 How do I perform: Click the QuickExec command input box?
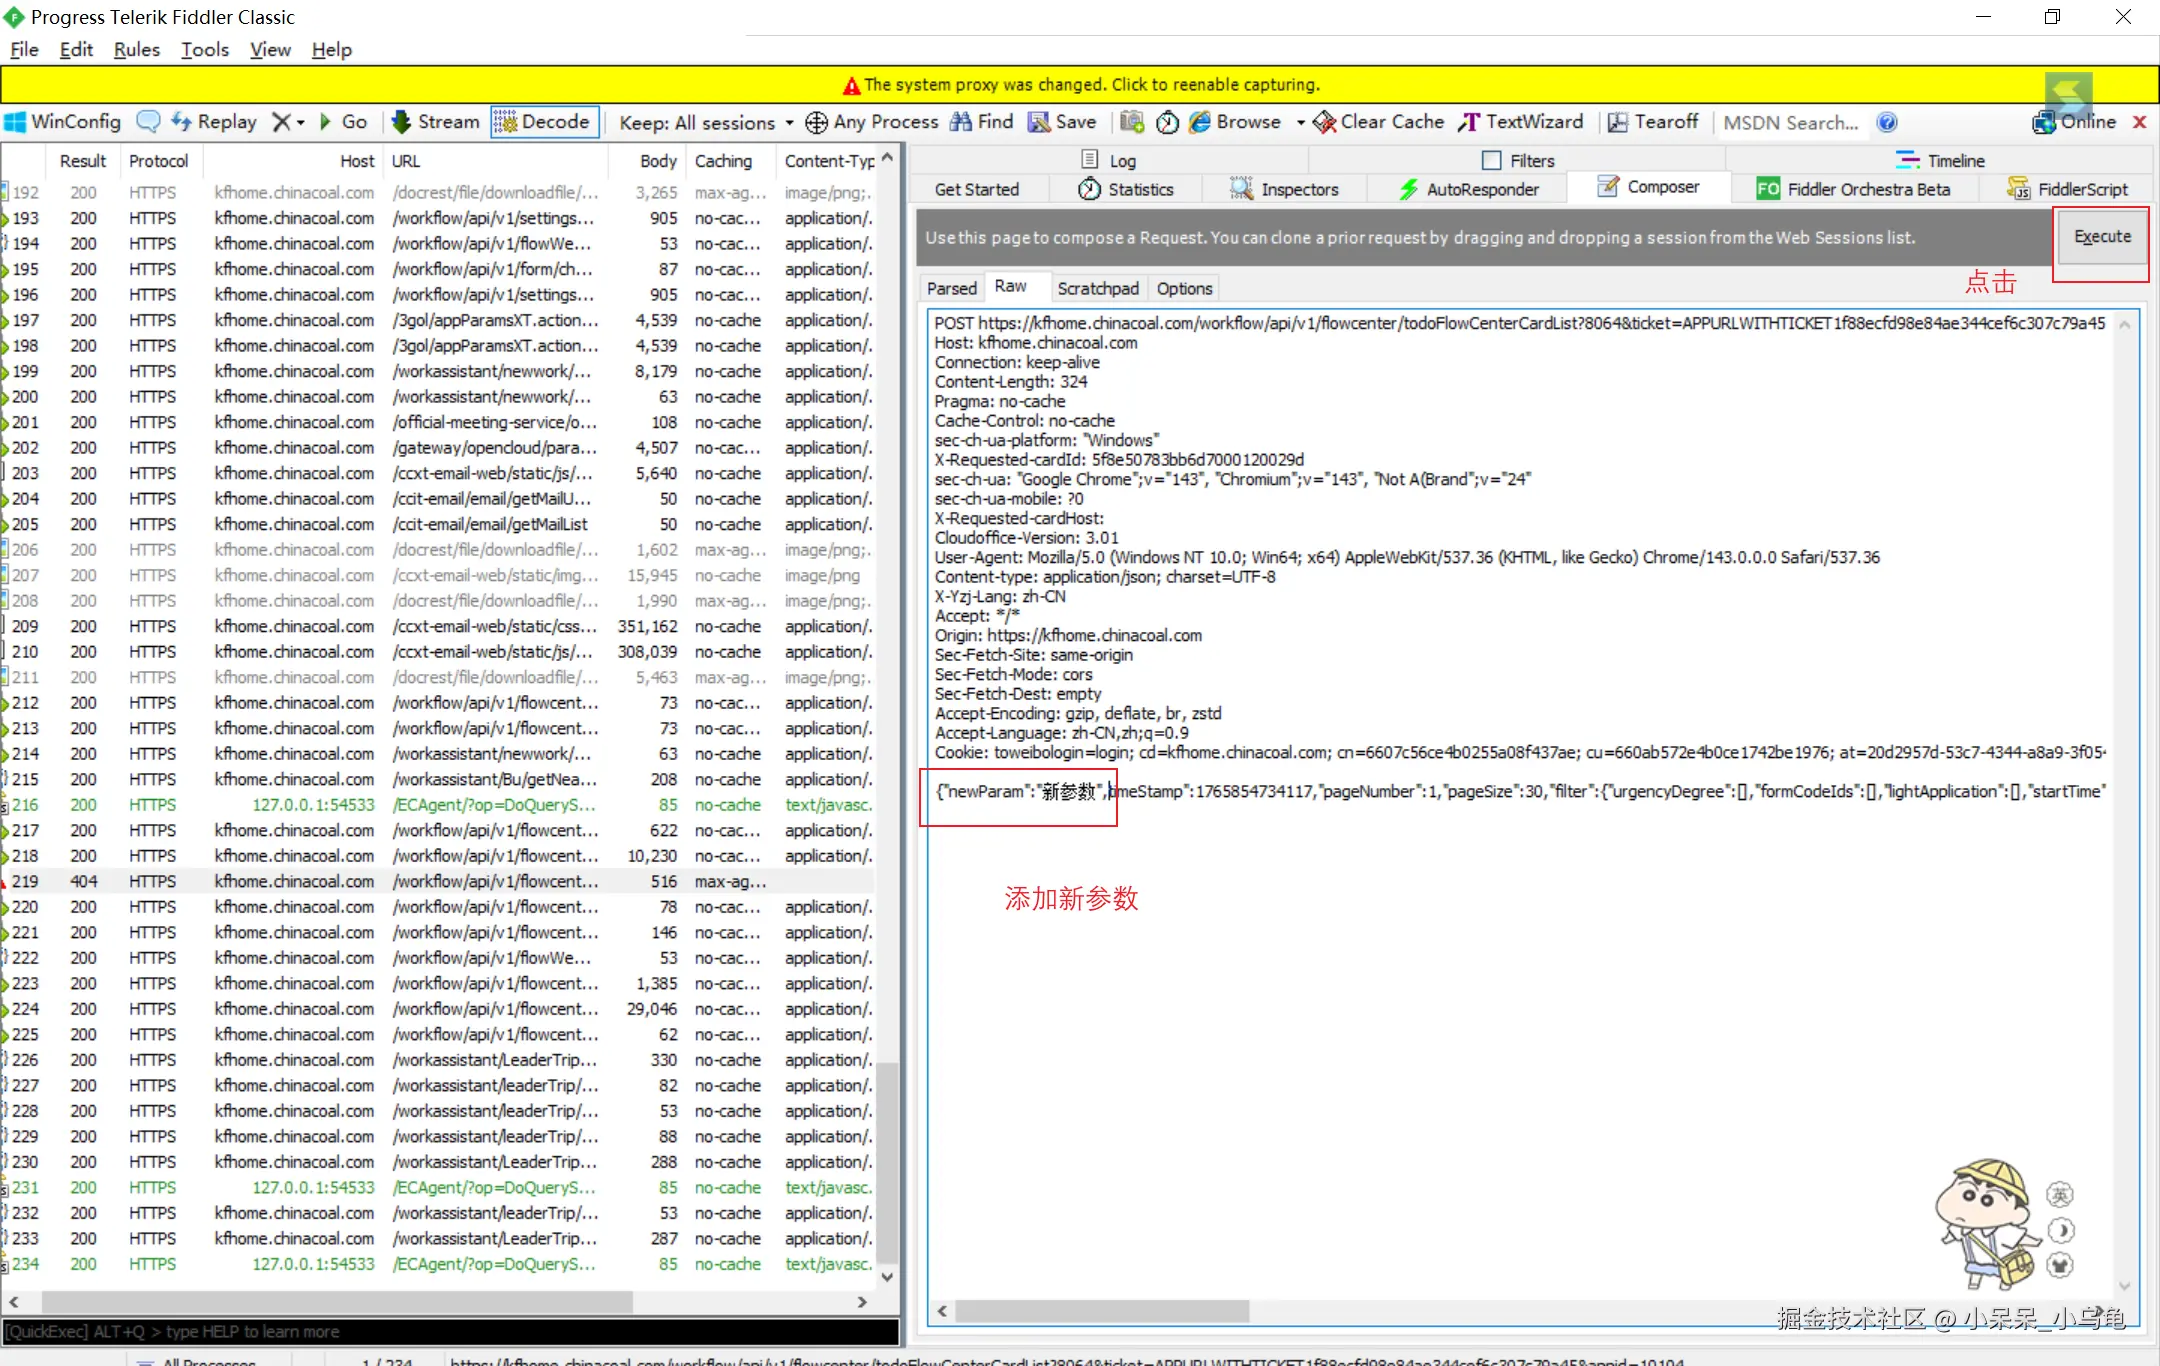click(450, 1331)
